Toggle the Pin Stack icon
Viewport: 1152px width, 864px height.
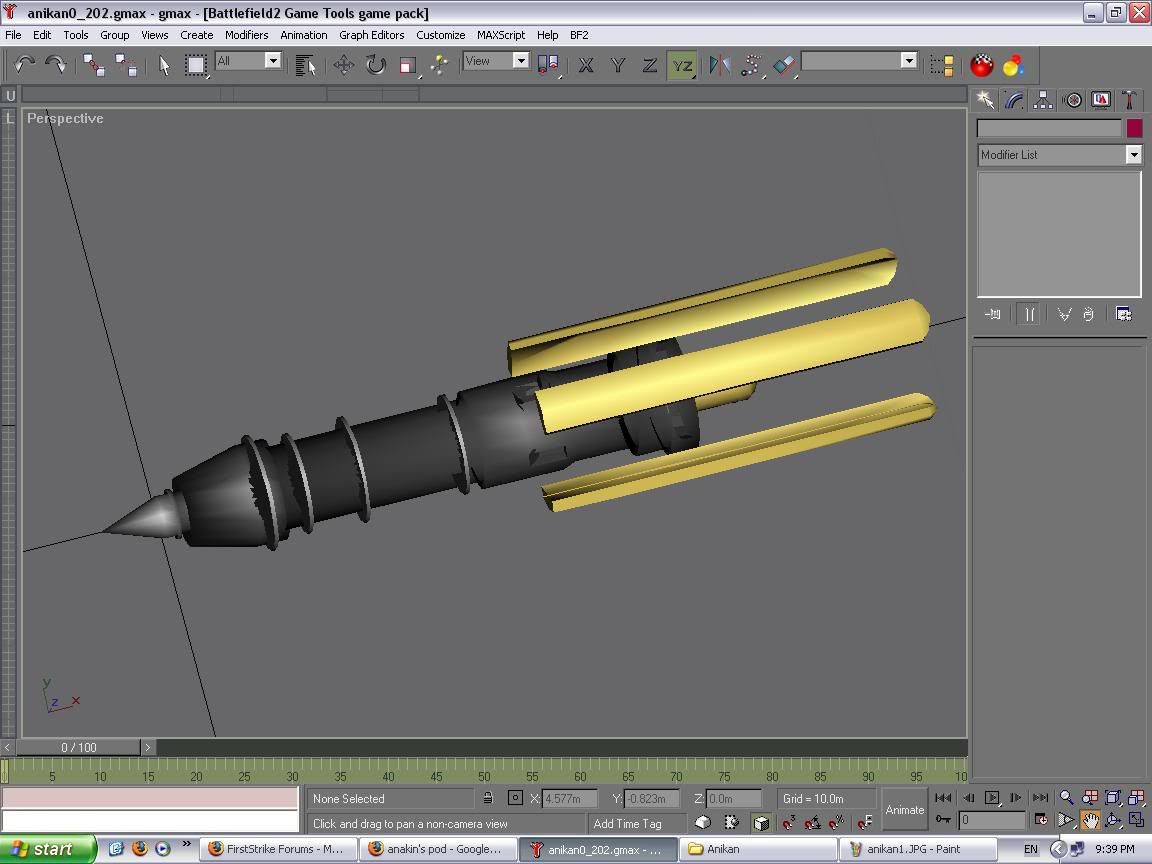pos(993,314)
